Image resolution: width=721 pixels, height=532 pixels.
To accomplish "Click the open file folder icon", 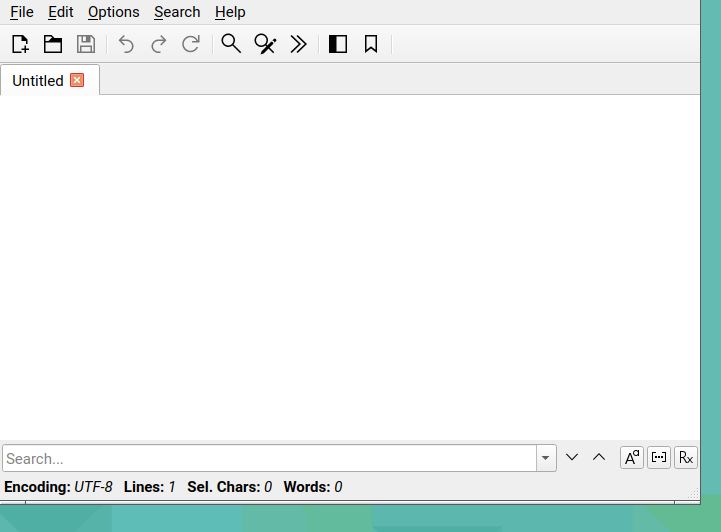I will coord(53,44).
